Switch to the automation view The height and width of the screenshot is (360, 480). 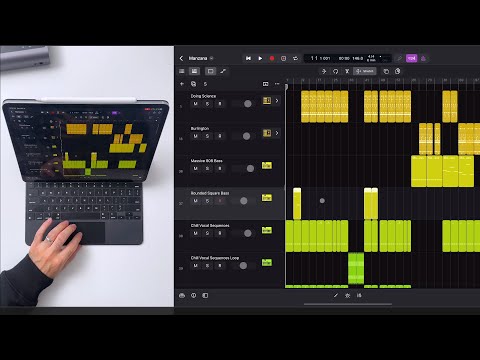tap(223, 71)
